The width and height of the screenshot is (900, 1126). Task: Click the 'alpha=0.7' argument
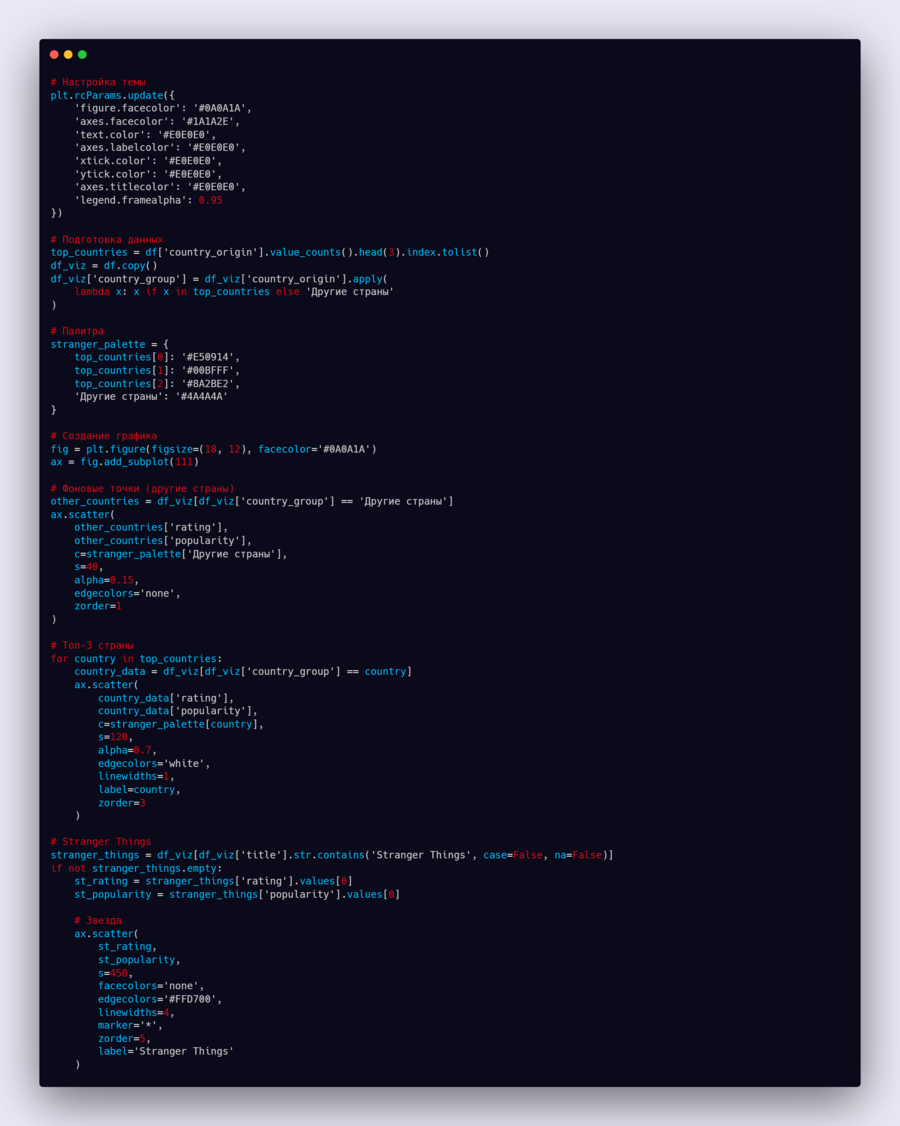[x=127, y=750]
